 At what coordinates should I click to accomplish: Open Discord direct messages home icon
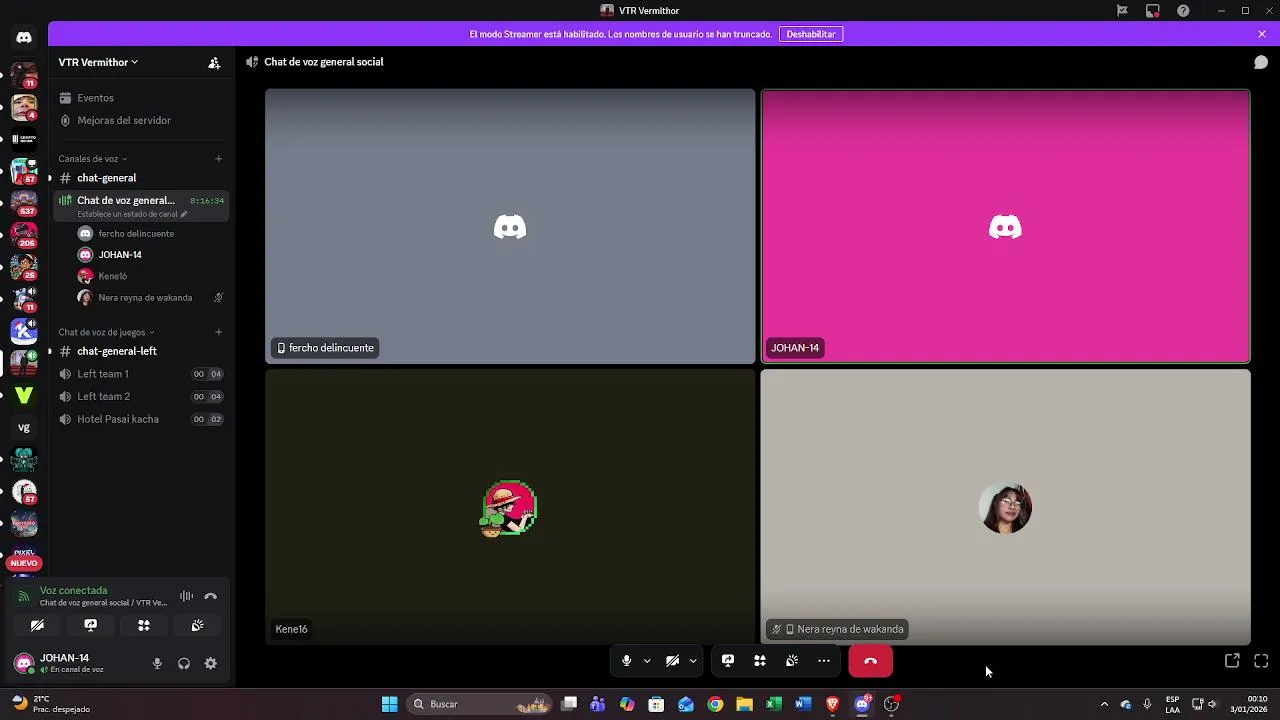(24, 38)
